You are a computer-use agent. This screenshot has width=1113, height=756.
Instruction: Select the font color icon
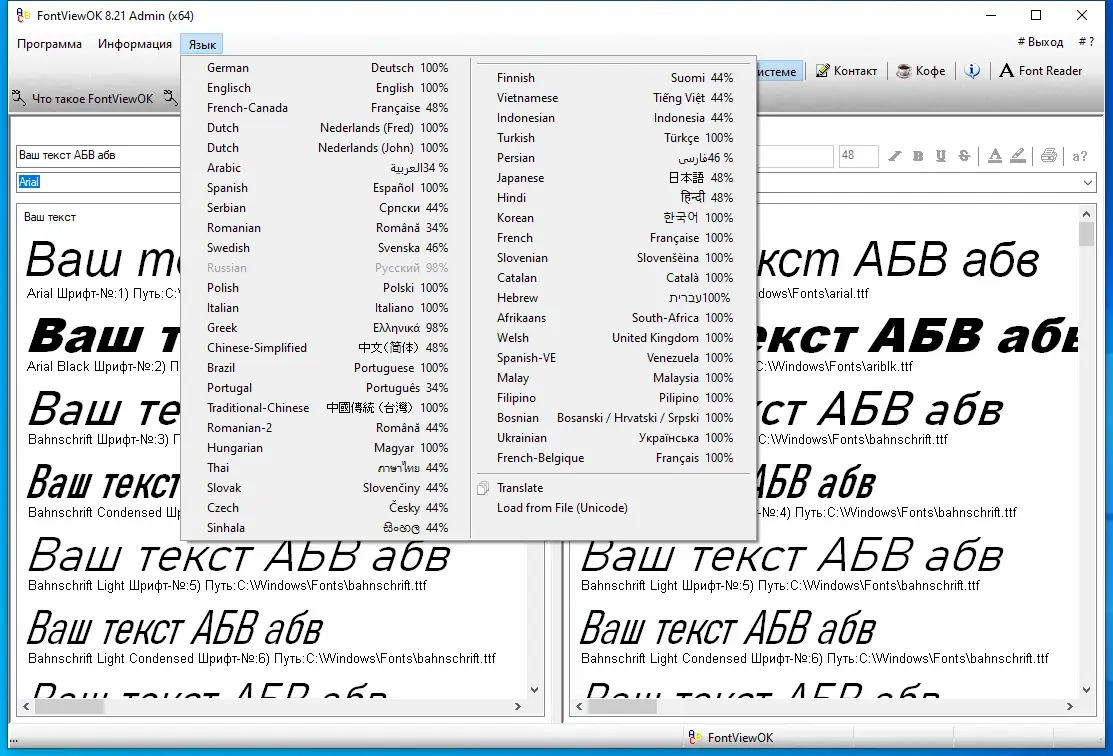click(x=995, y=155)
